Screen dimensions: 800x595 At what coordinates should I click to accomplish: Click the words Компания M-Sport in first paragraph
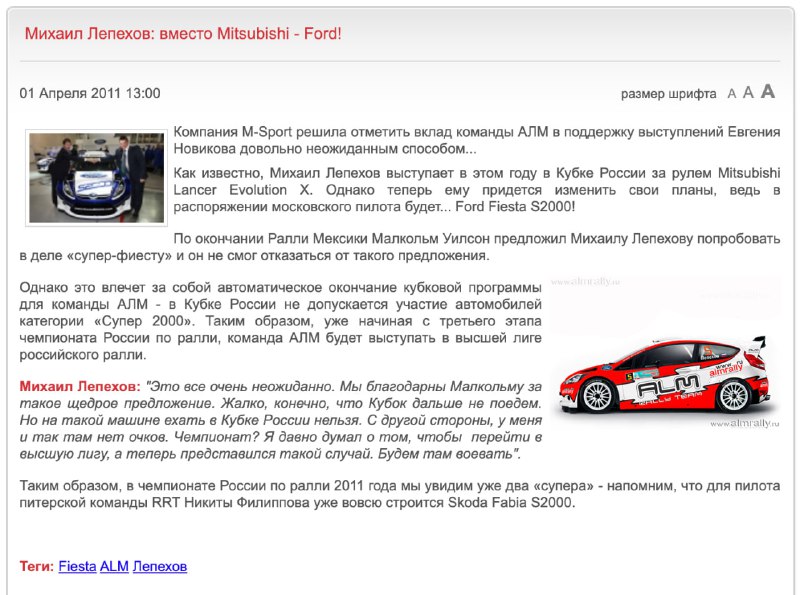coord(233,132)
